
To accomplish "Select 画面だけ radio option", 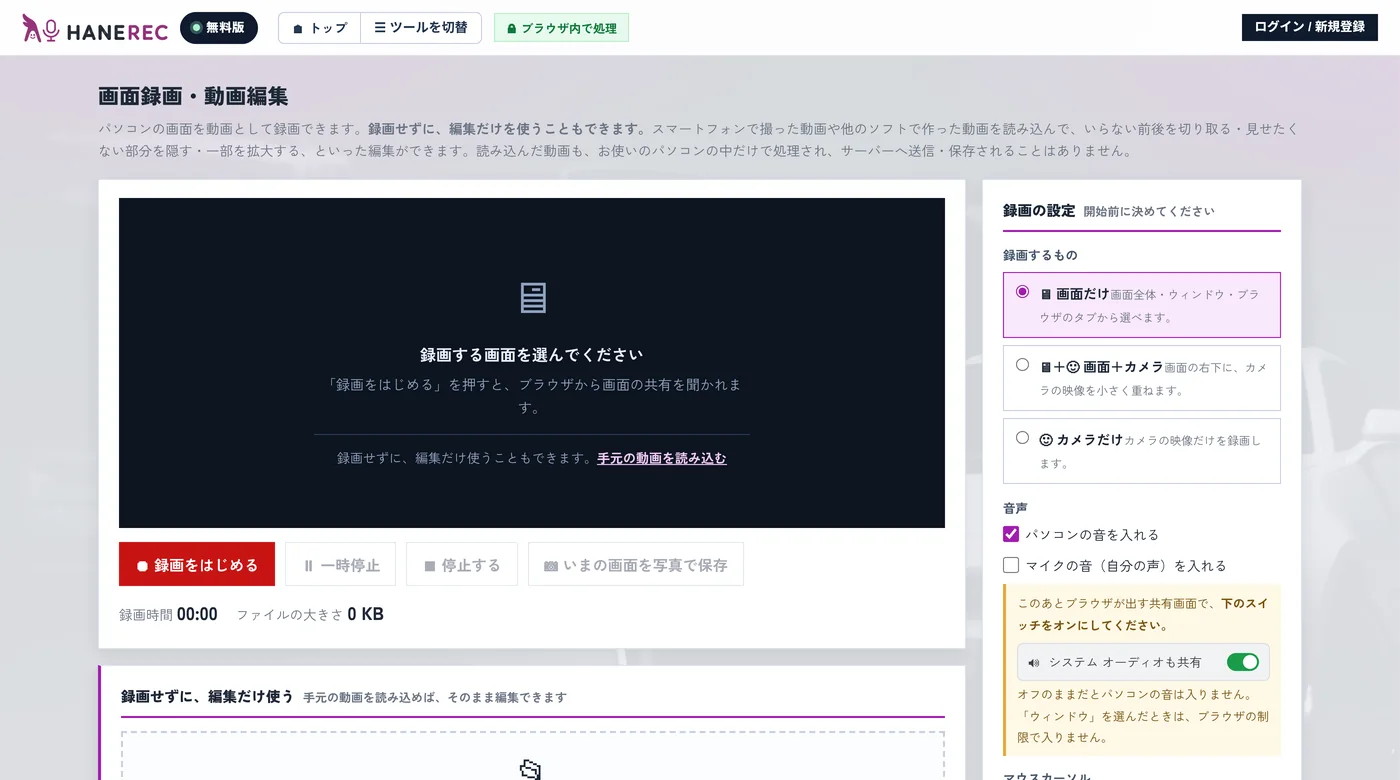I will coord(1022,292).
